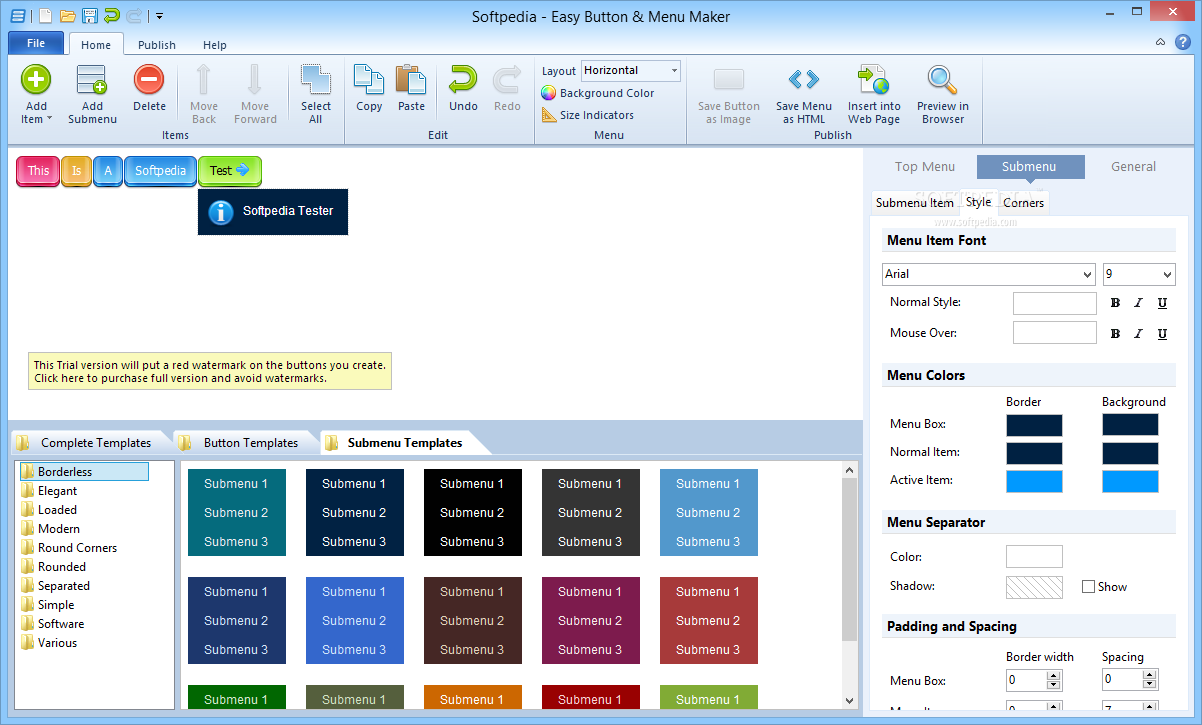Click the pink This menu button
Screen dimensions: 1202x725
pyautogui.click(x=38, y=171)
